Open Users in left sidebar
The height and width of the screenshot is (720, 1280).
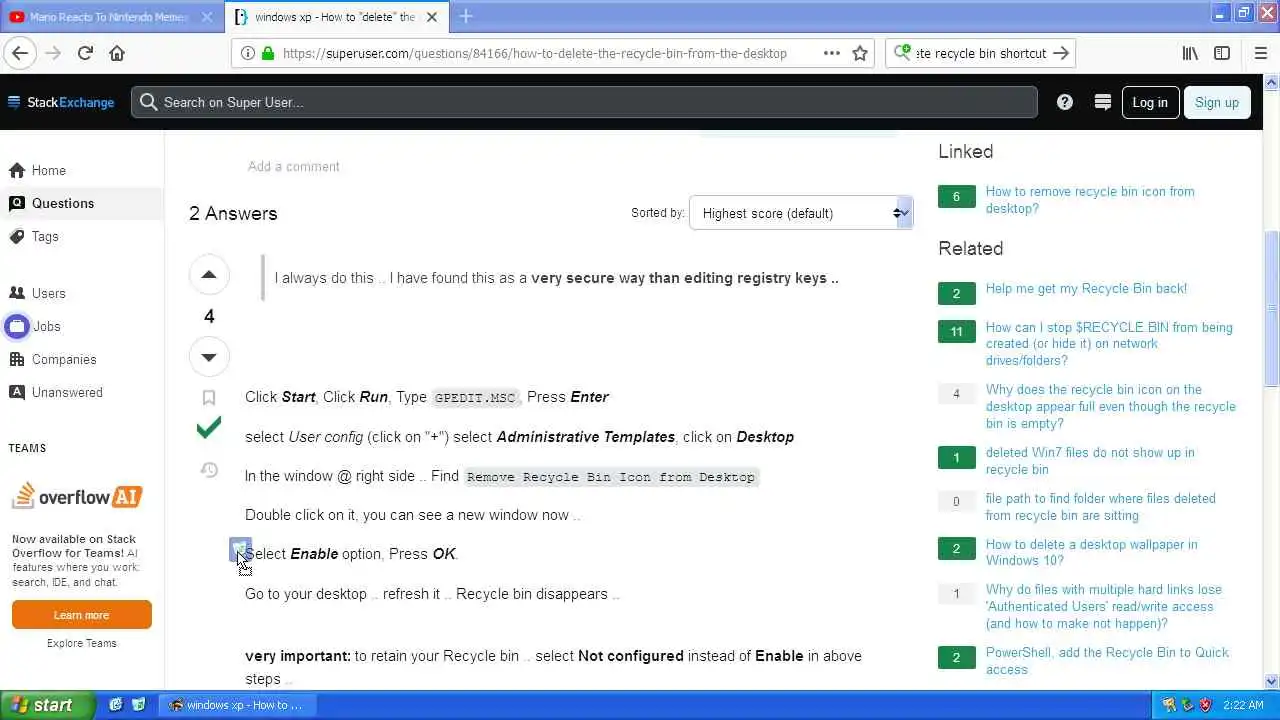pos(48,293)
